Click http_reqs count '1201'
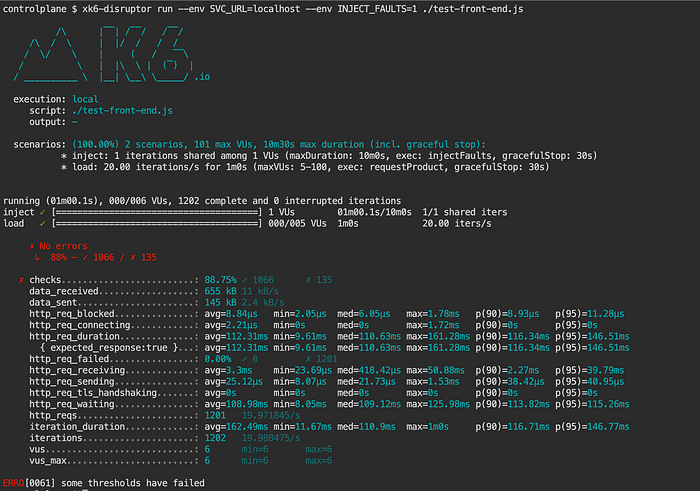 (x=215, y=416)
